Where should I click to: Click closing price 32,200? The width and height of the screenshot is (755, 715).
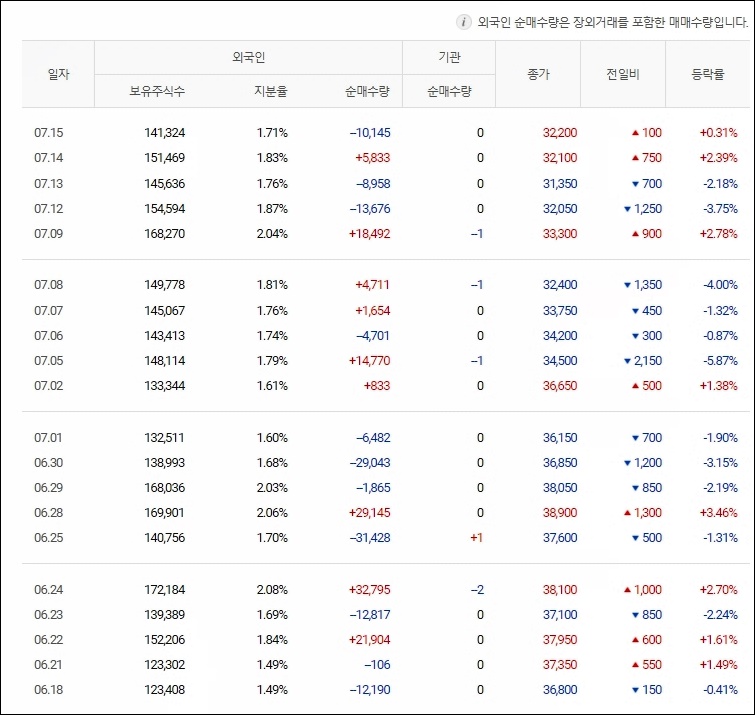tap(560, 133)
